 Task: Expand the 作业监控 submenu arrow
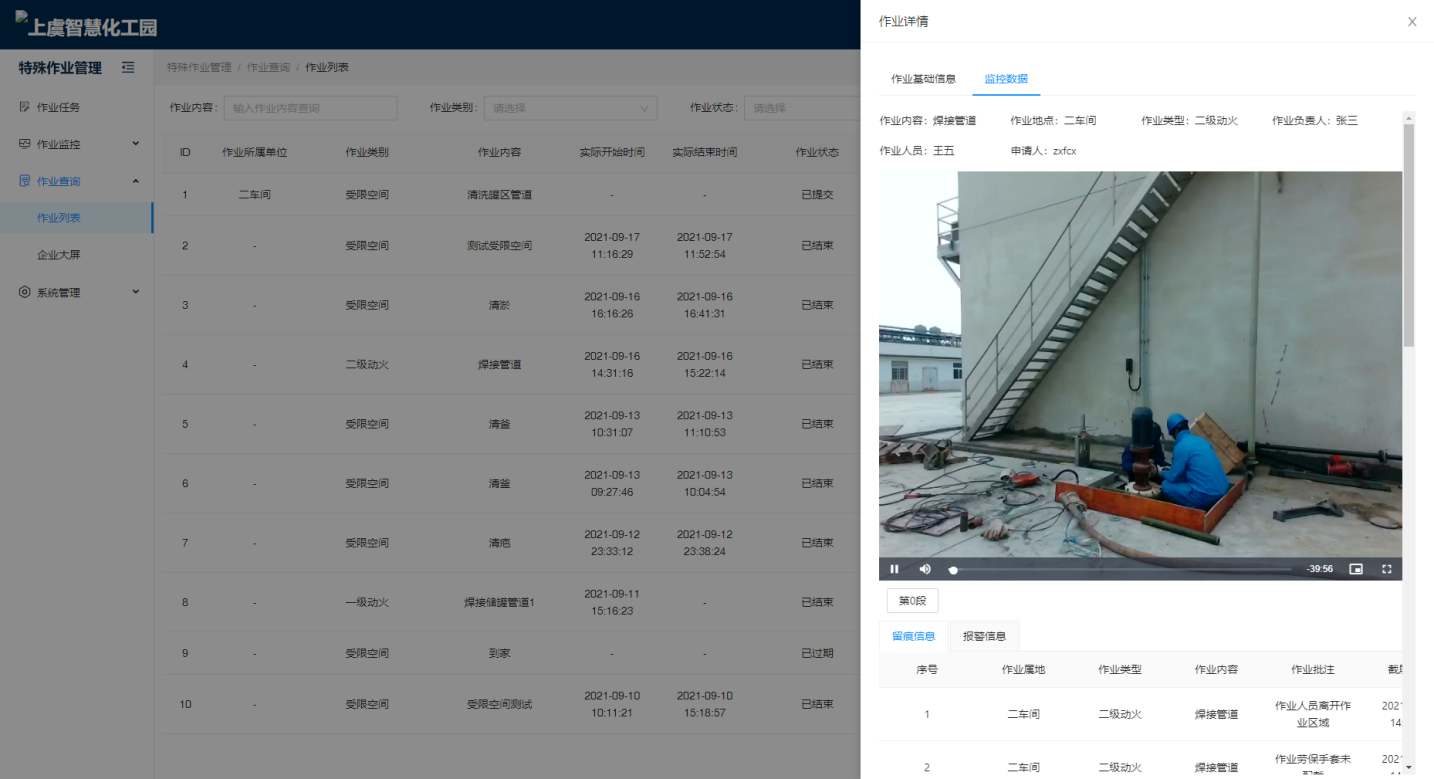[136, 144]
